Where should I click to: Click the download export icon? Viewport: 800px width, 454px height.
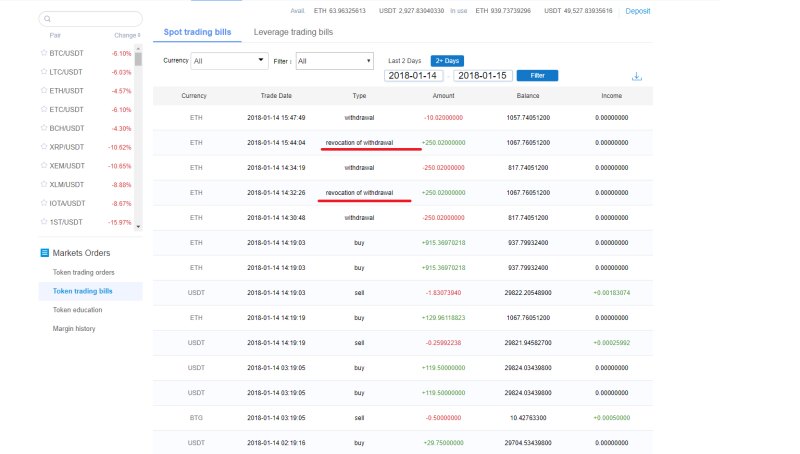click(637, 76)
